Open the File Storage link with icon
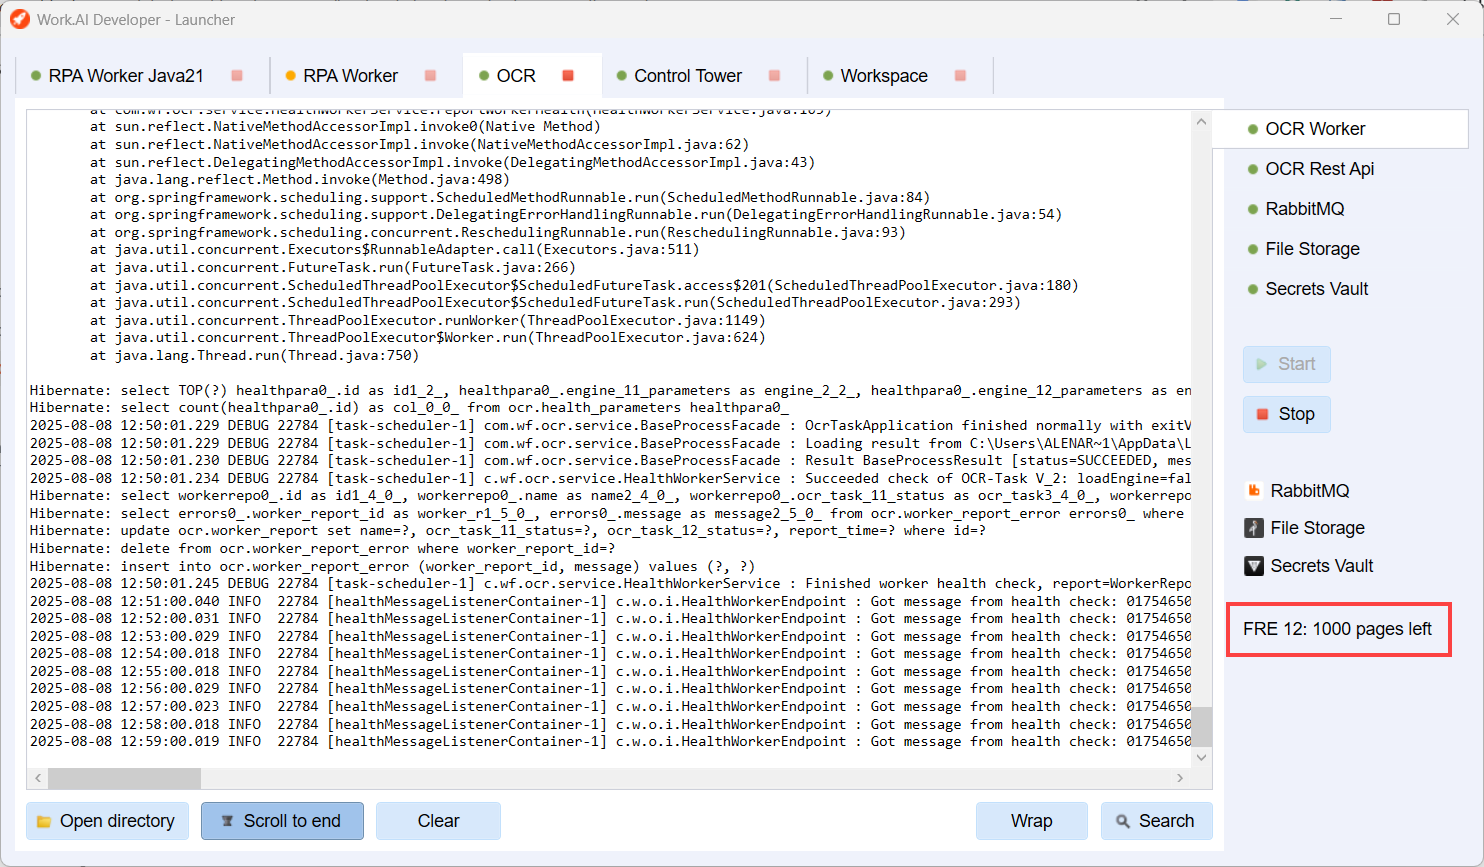Viewport: 1484px width, 867px height. pyautogui.click(x=1304, y=528)
